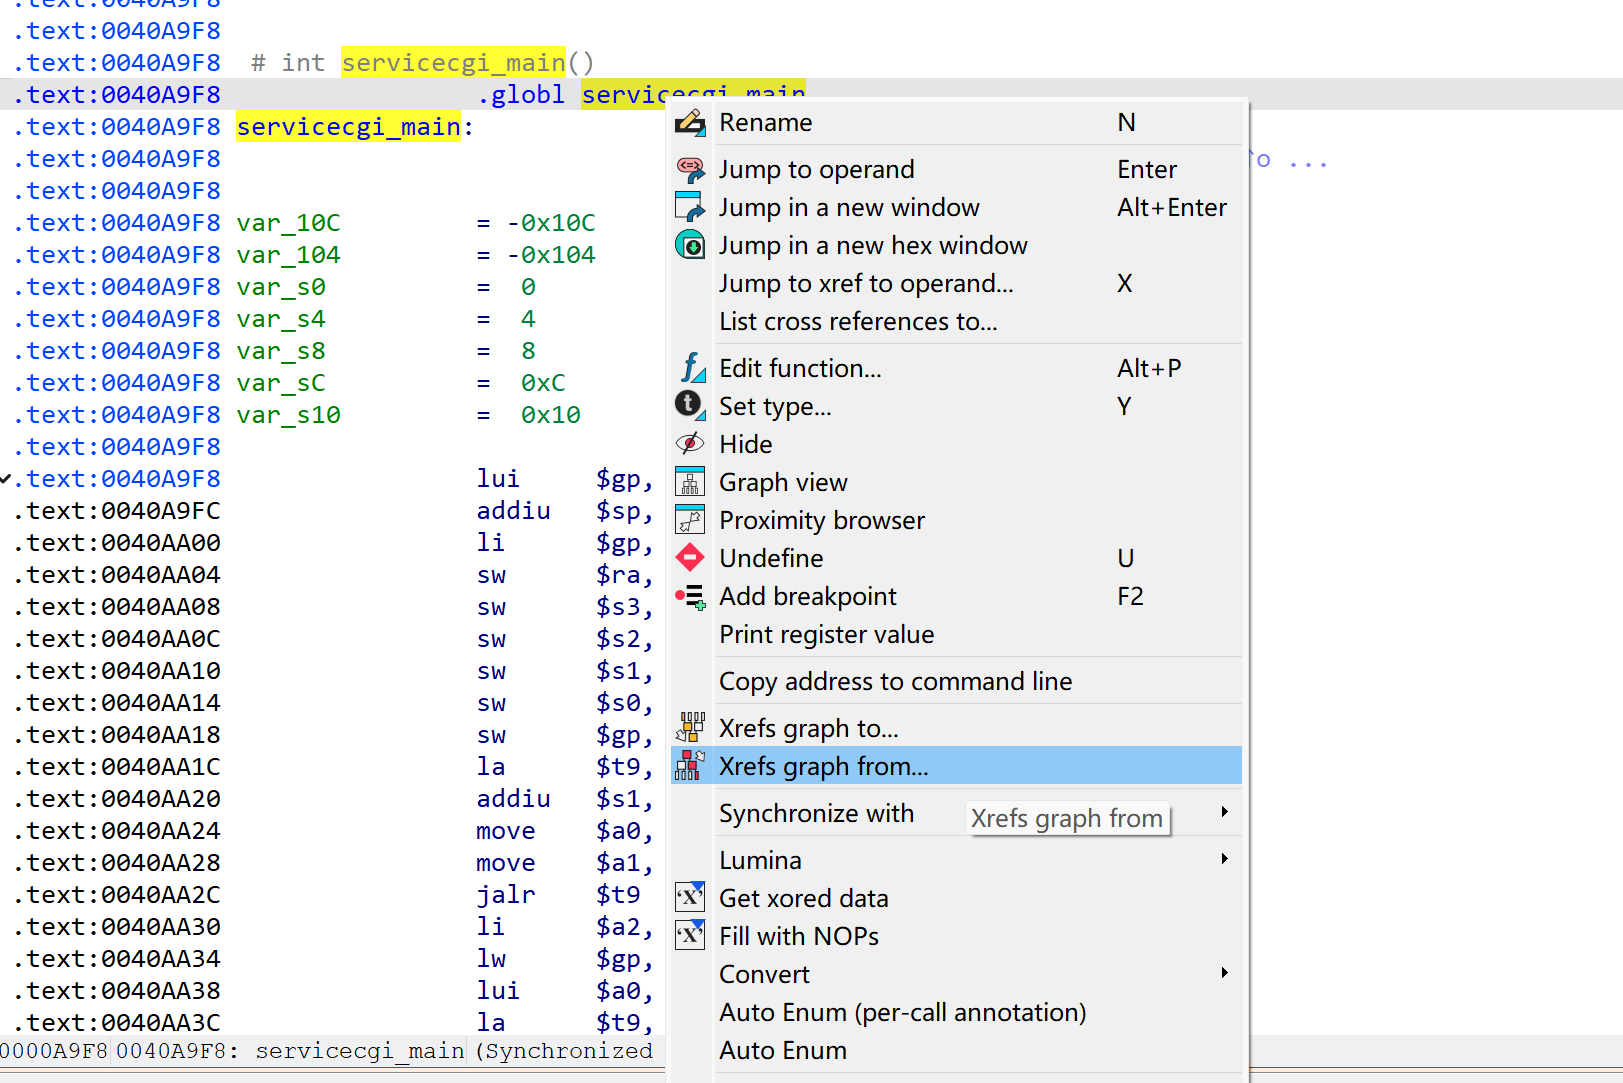1623x1083 pixels.
Task: Click the Graph view icon
Action: pos(690,482)
